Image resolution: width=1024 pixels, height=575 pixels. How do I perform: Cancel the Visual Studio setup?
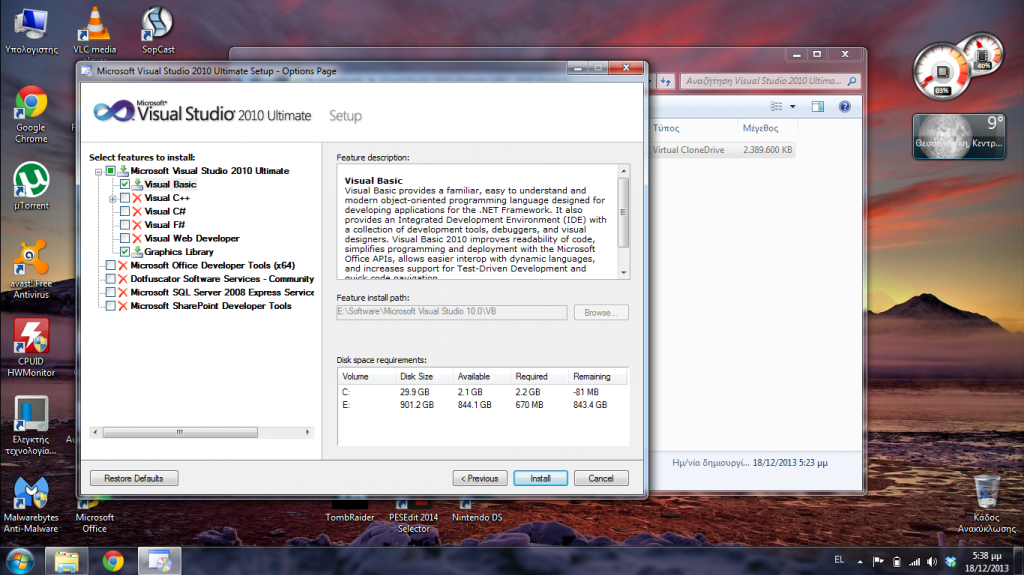pos(601,478)
